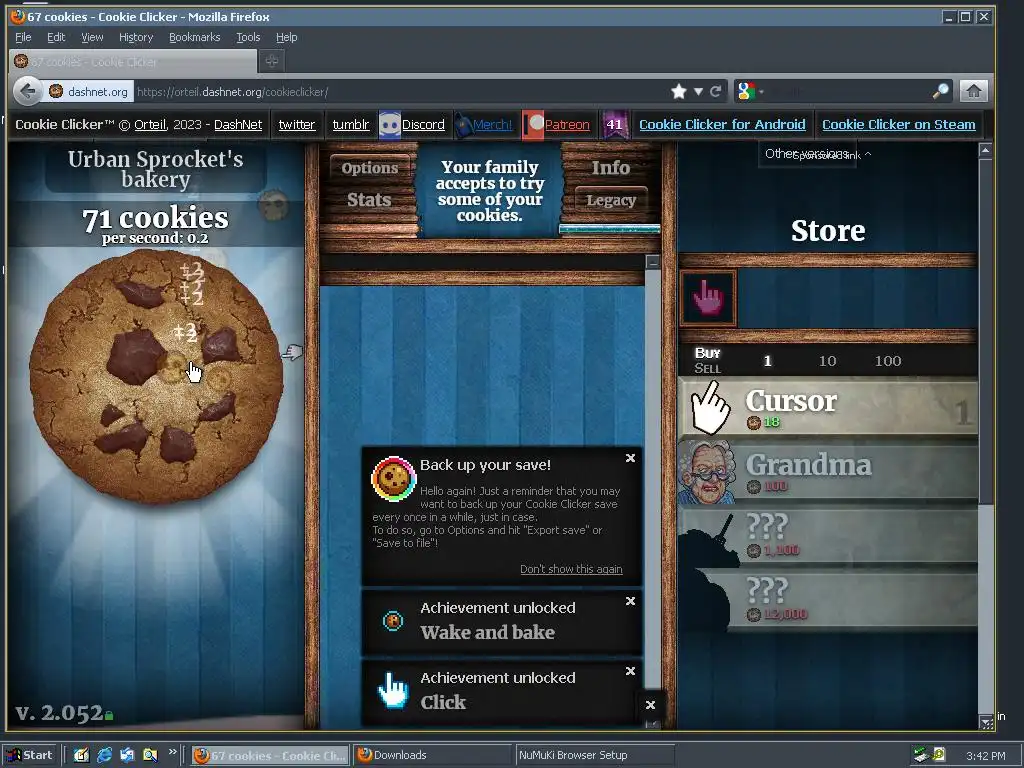1024x768 pixels.
Task: Open the Legacy ascension button
Action: point(611,200)
